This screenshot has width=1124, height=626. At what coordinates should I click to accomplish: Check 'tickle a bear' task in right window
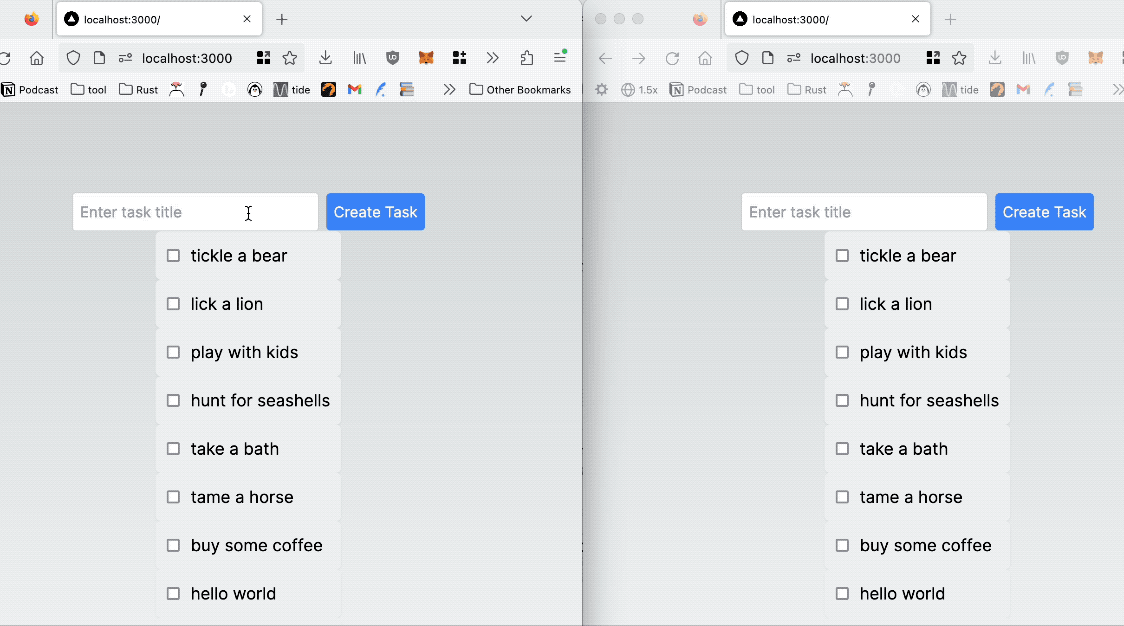(842, 256)
